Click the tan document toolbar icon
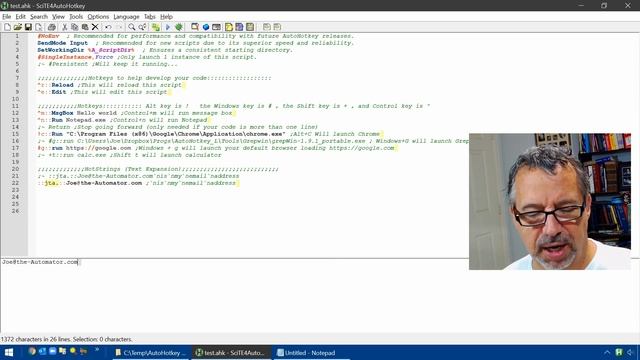Image resolution: width=640 pixels, height=360 pixels. pos(250,27)
